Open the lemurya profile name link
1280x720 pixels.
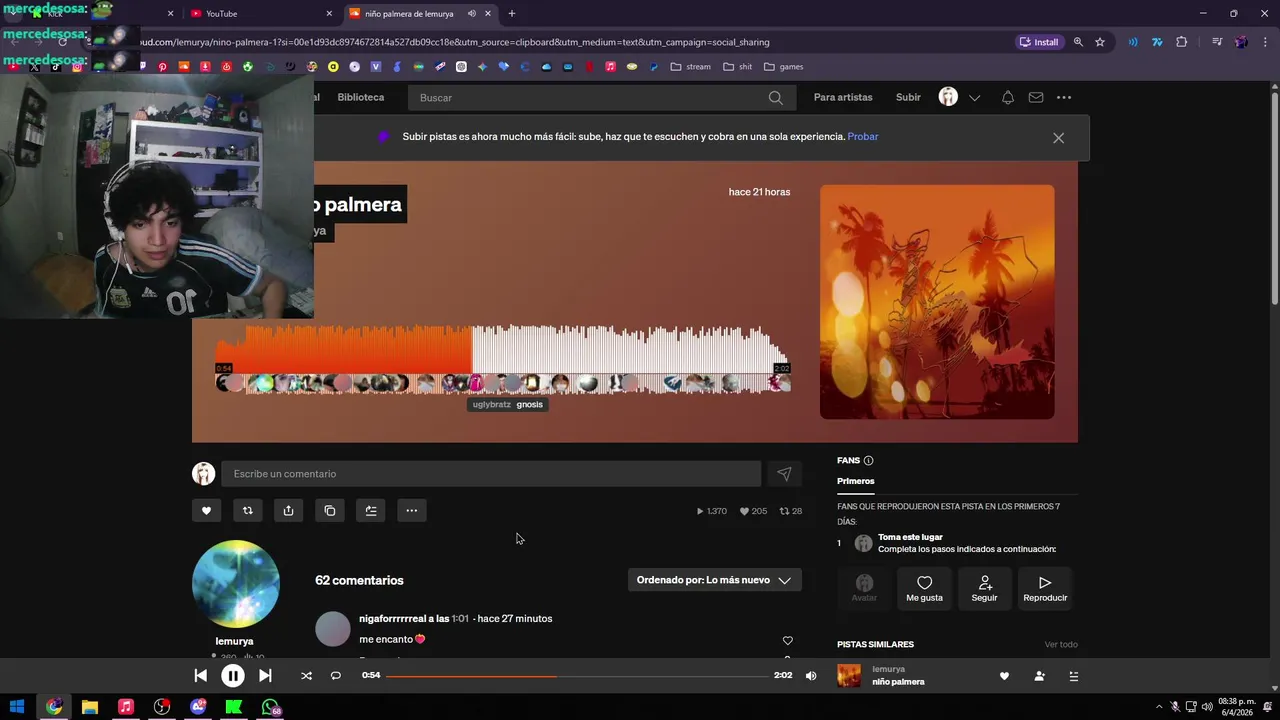(234, 641)
